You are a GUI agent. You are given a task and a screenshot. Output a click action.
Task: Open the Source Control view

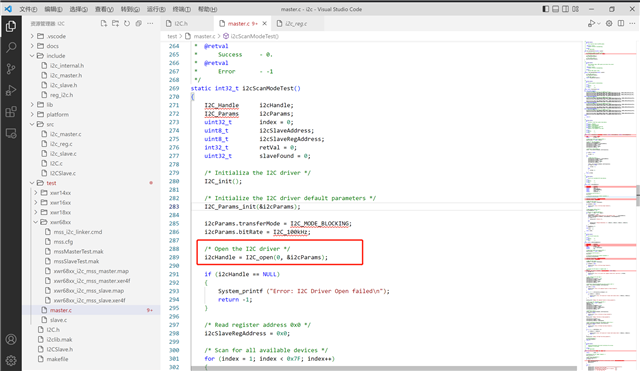(x=11, y=69)
